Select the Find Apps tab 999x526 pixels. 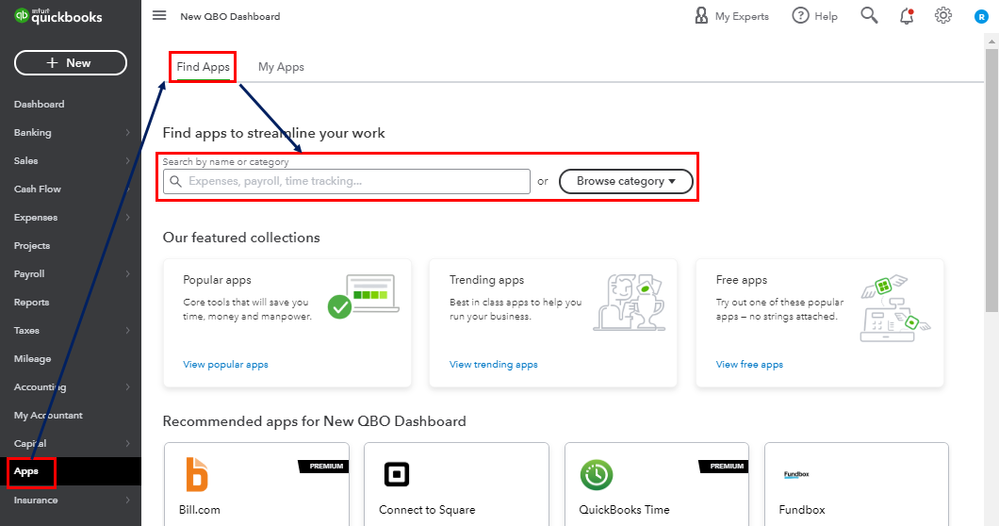point(203,67)
